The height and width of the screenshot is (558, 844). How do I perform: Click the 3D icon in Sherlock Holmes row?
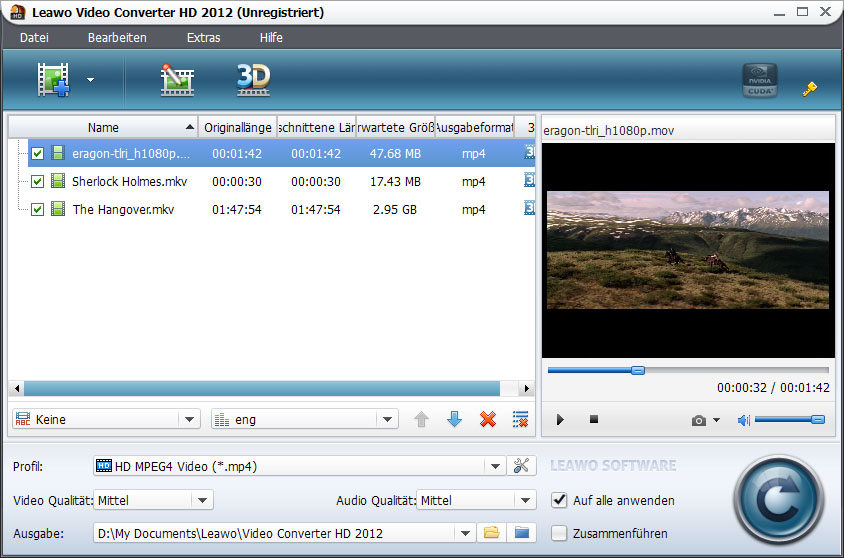[x=530, y=180]
